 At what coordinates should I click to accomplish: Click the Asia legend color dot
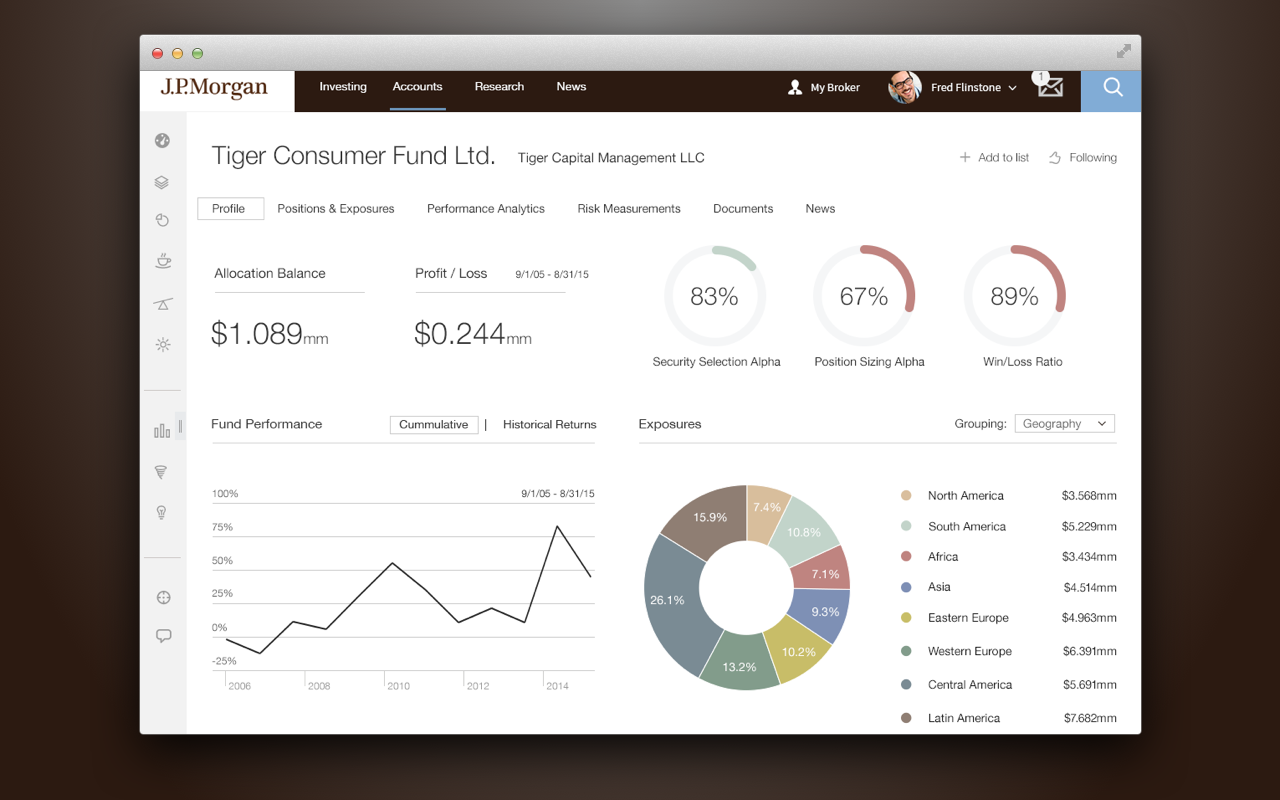pyautogui.click(x=906, y=587)
